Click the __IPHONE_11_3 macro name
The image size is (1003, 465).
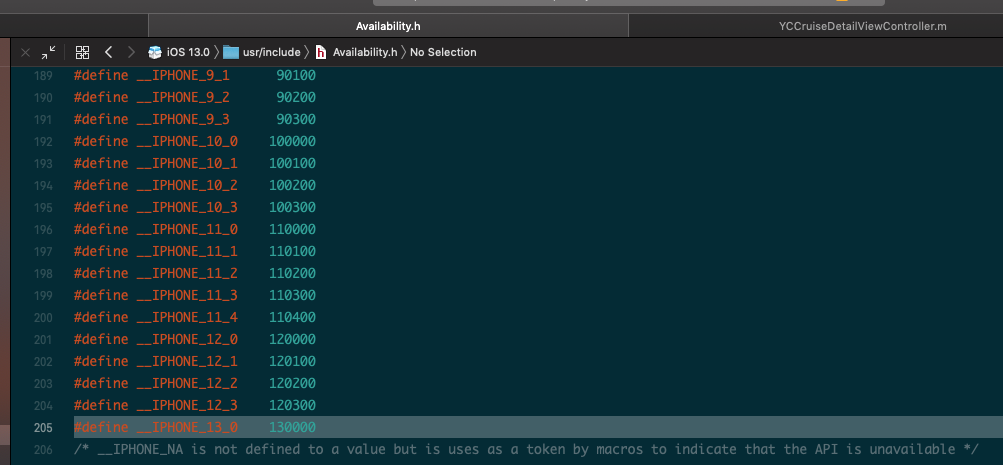coord(187,295)
